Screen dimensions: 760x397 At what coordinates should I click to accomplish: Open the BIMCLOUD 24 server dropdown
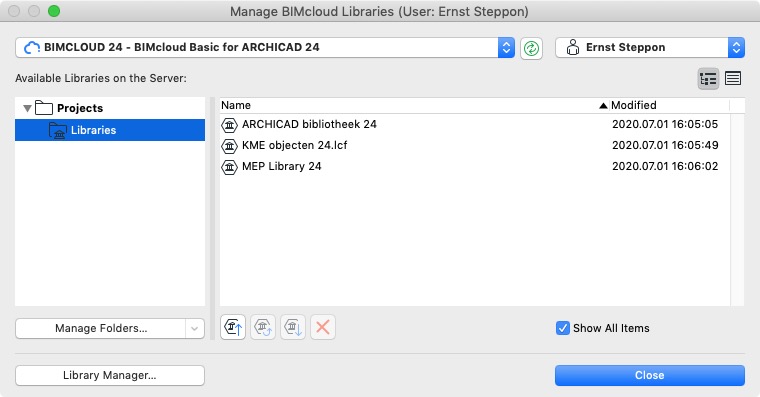265,48
